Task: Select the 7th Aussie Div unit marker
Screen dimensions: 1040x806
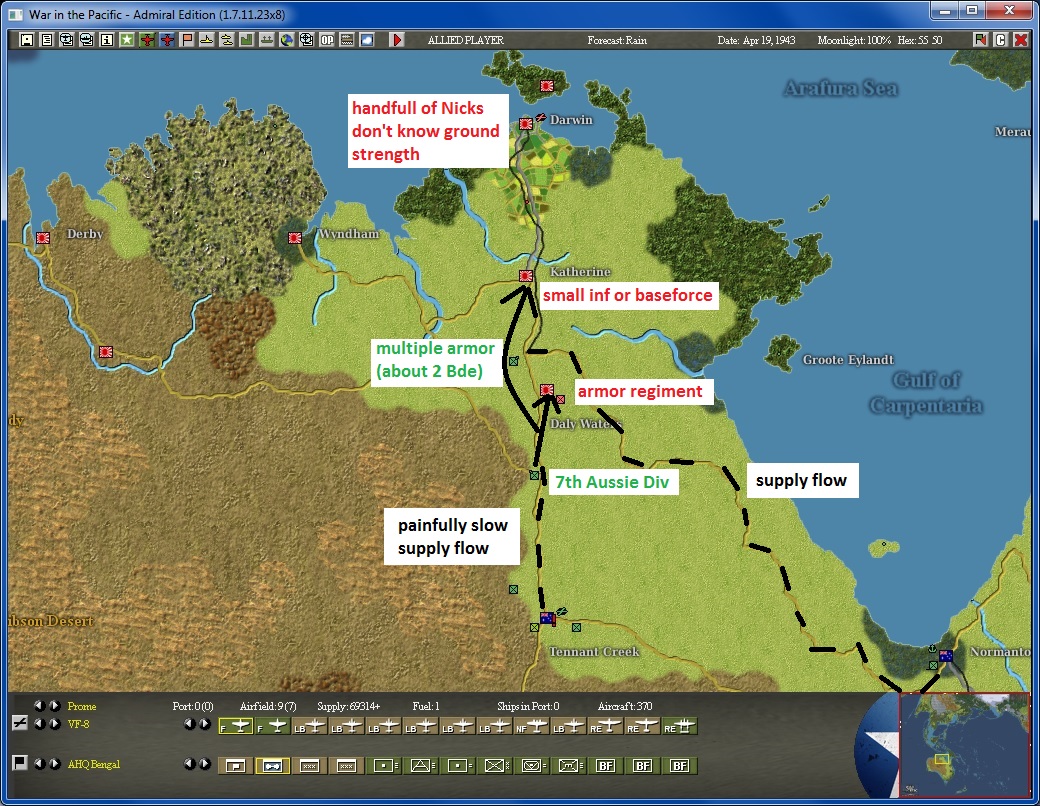Action: pyautogui.click(x=534, y=475)
